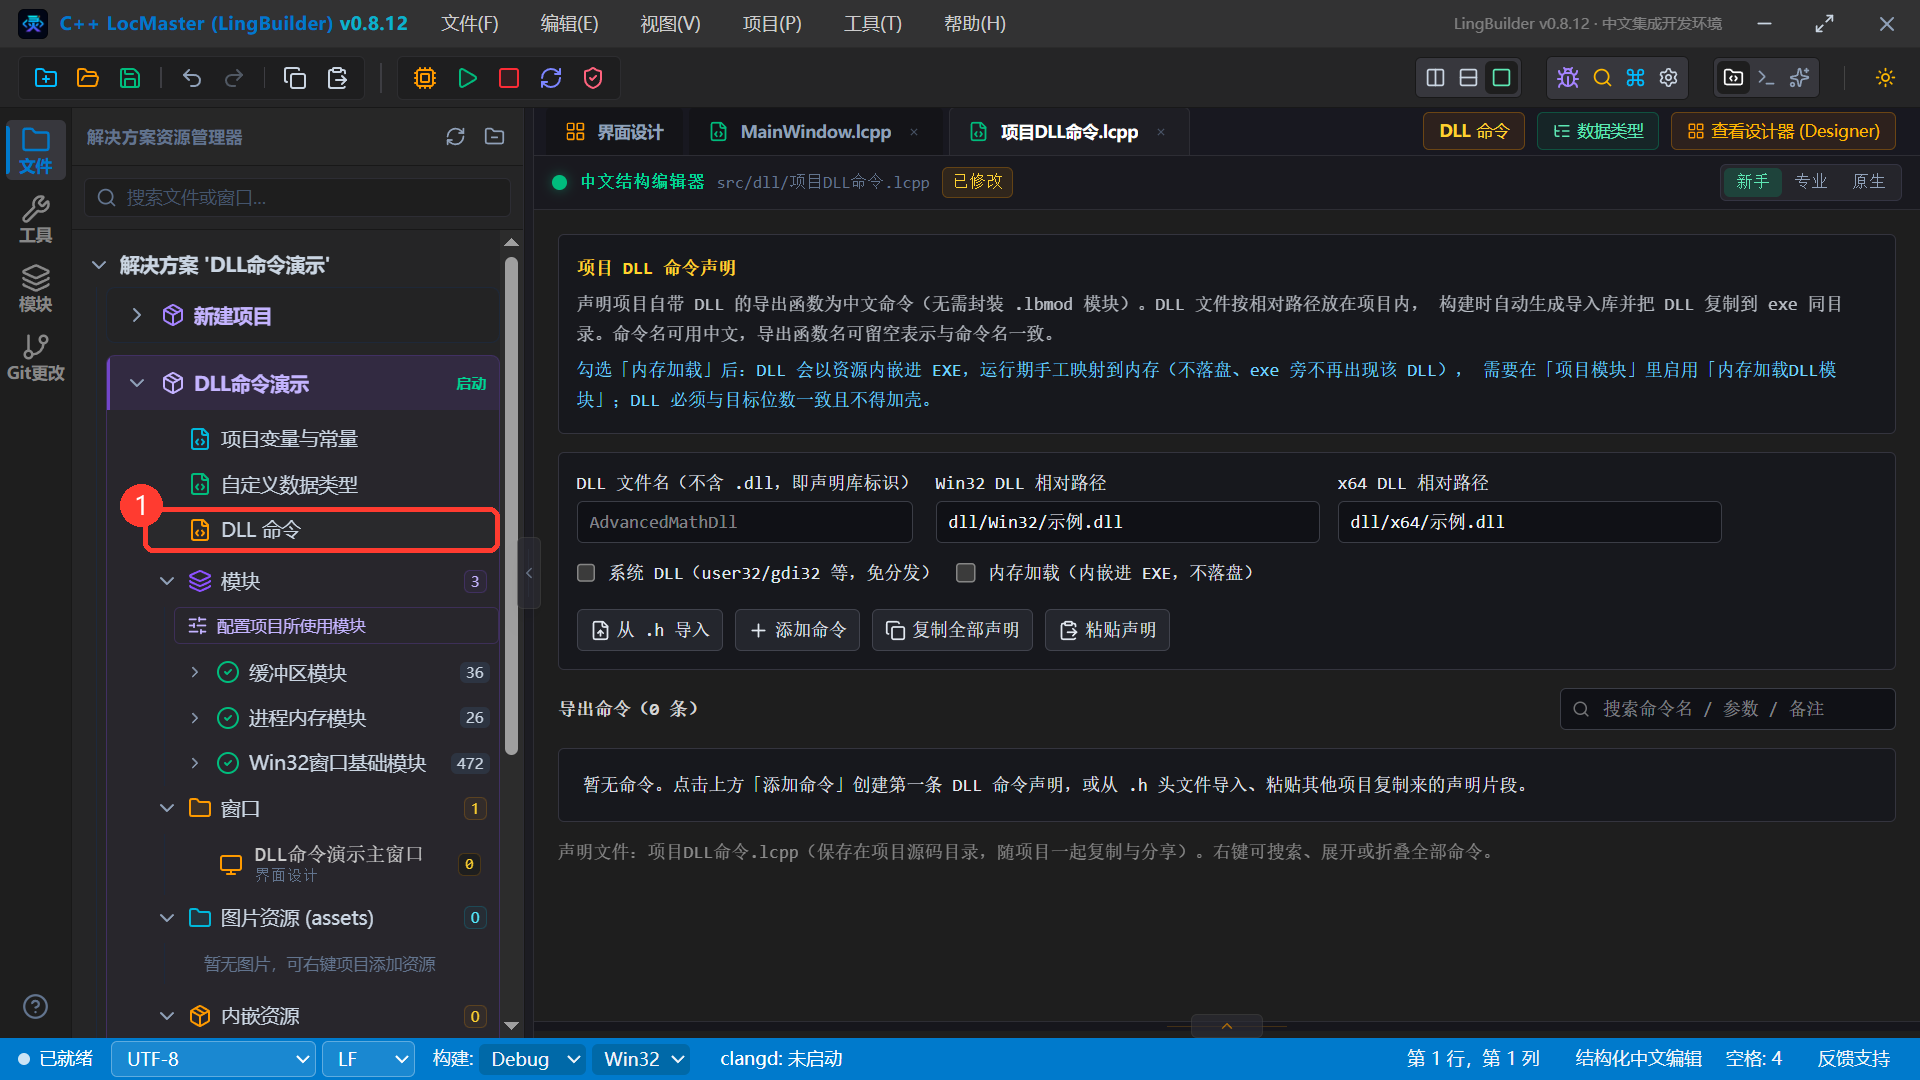Switch editor mode to 专业
Viewport: 1920px width, 1080px height.
coord(1811,182)
